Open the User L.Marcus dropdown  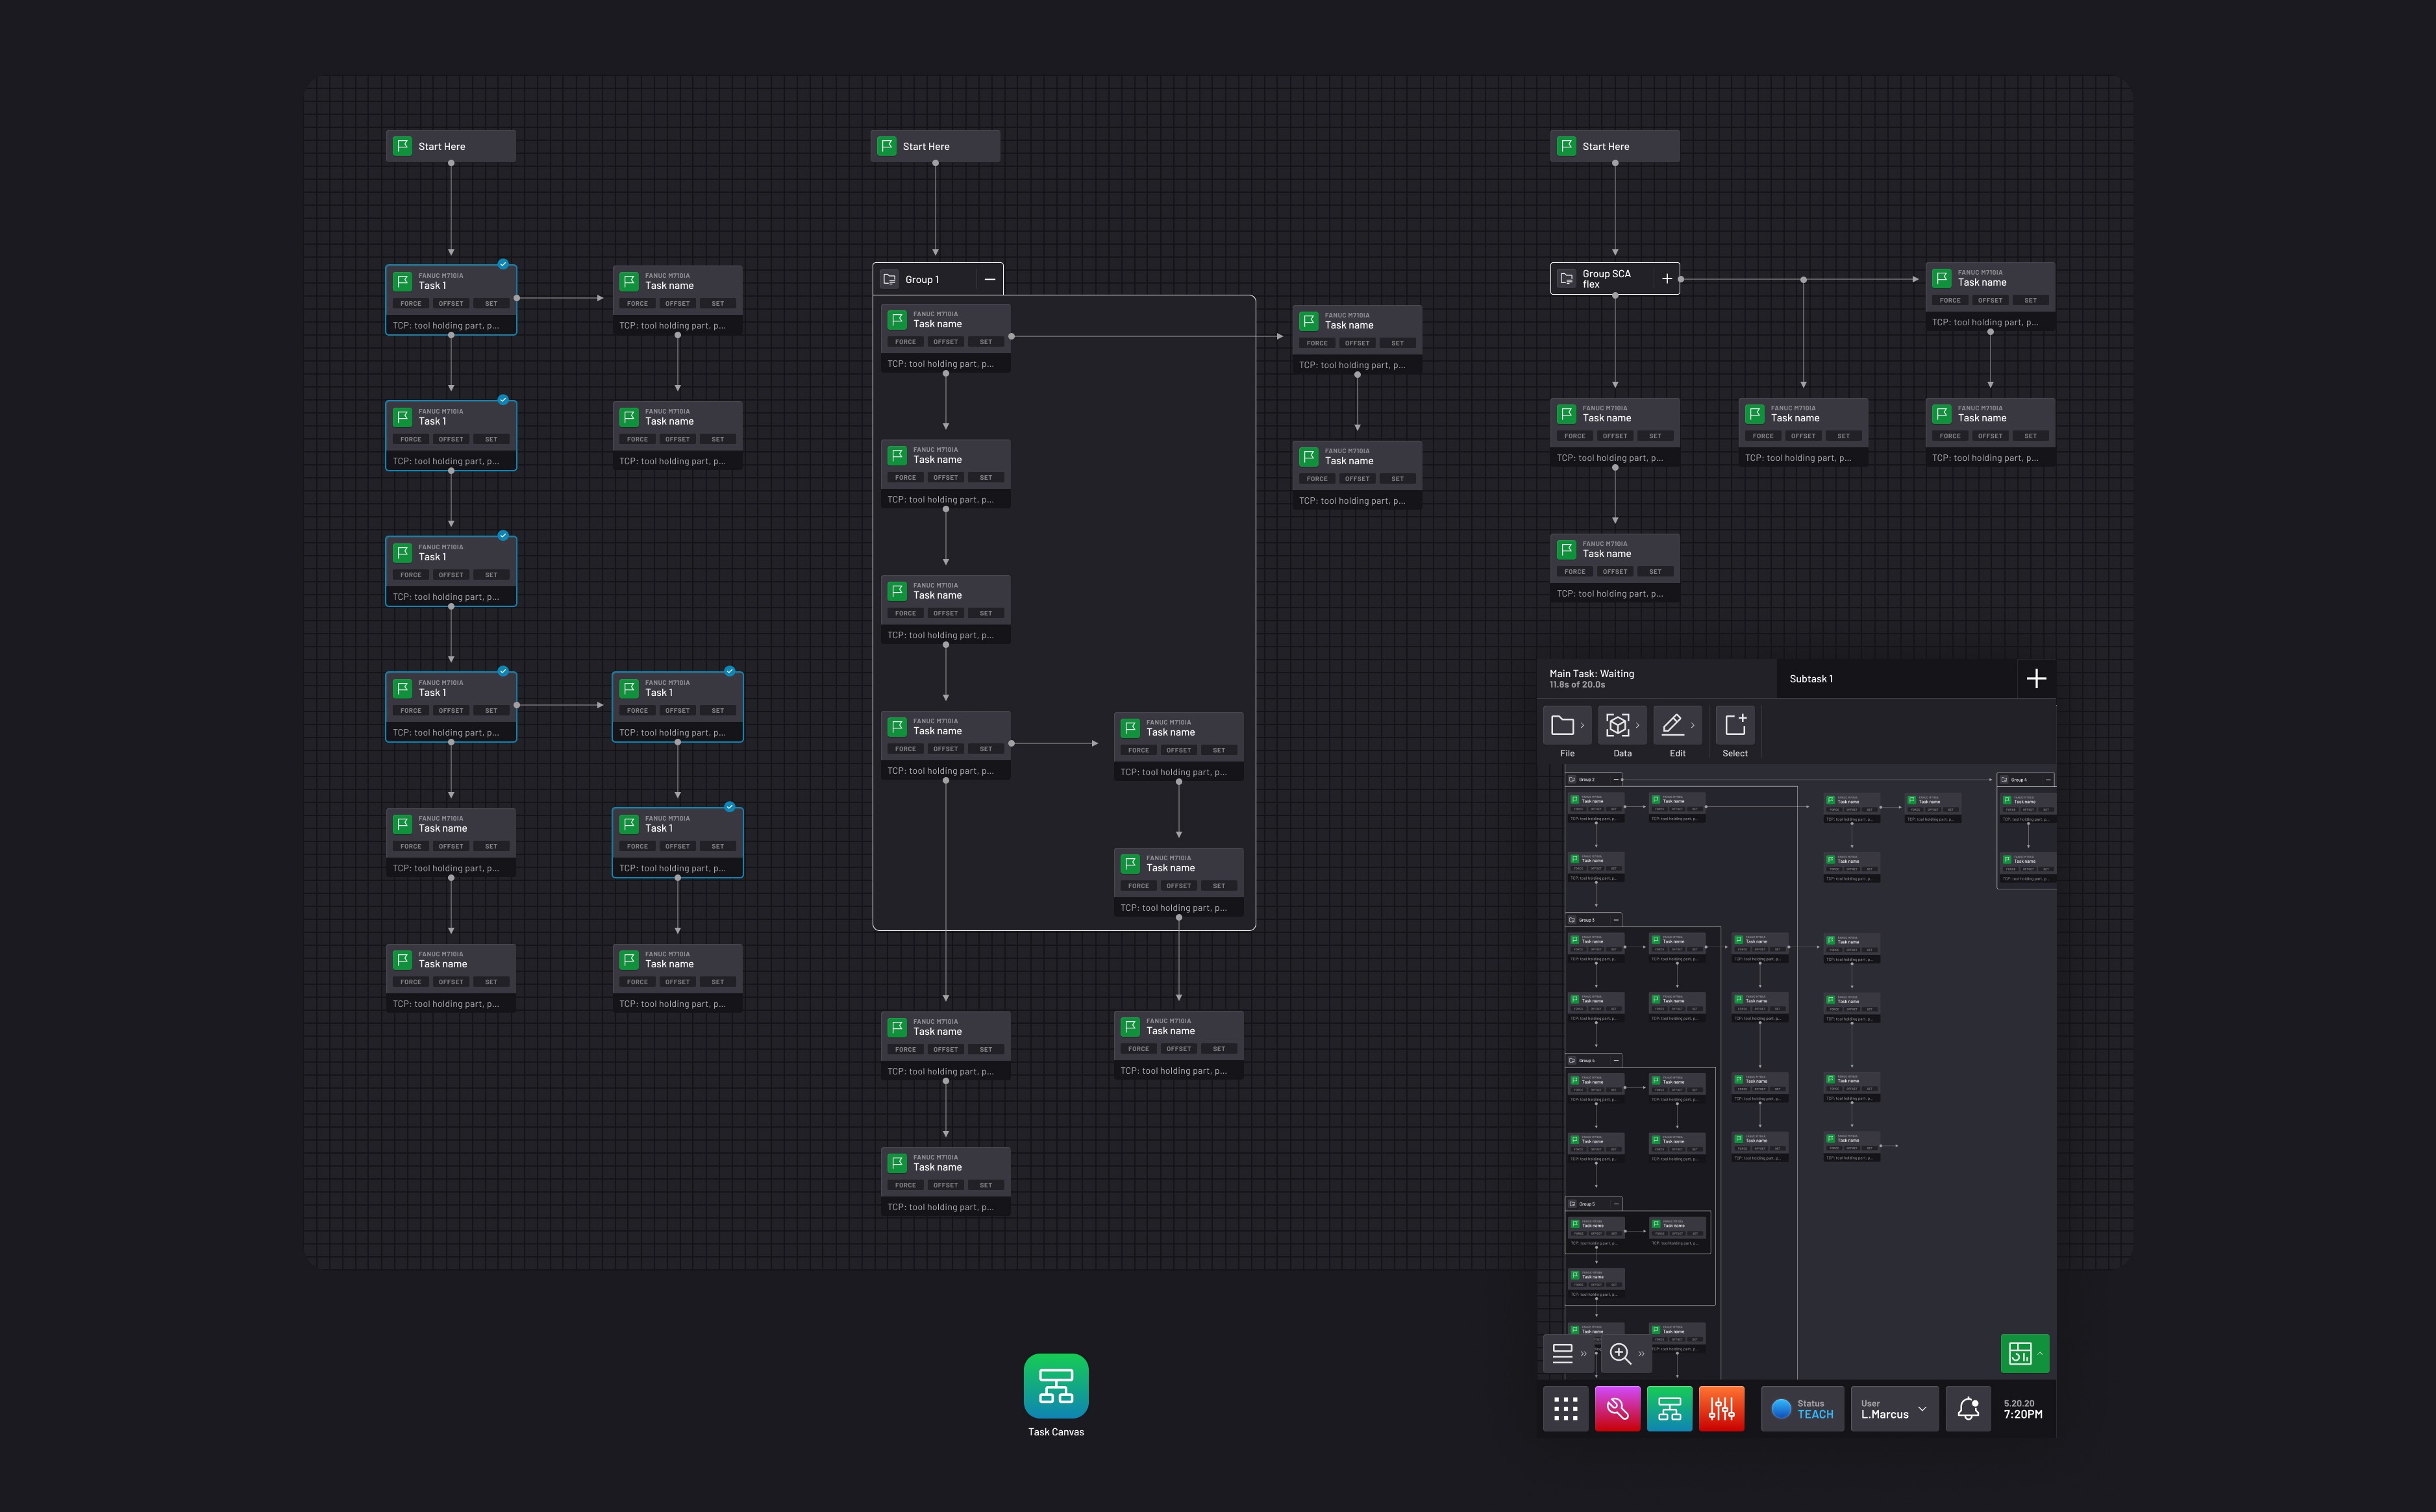[x=1895, y=1409]
